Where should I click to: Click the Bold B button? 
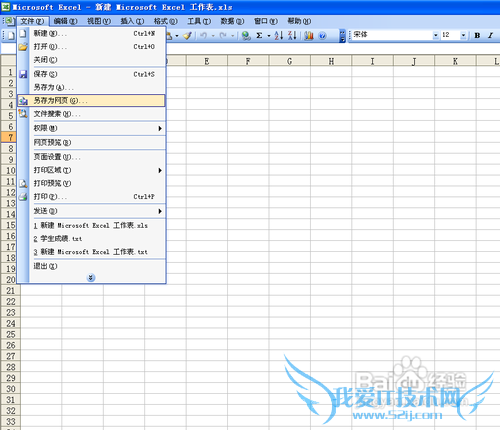tap(477, 35)
